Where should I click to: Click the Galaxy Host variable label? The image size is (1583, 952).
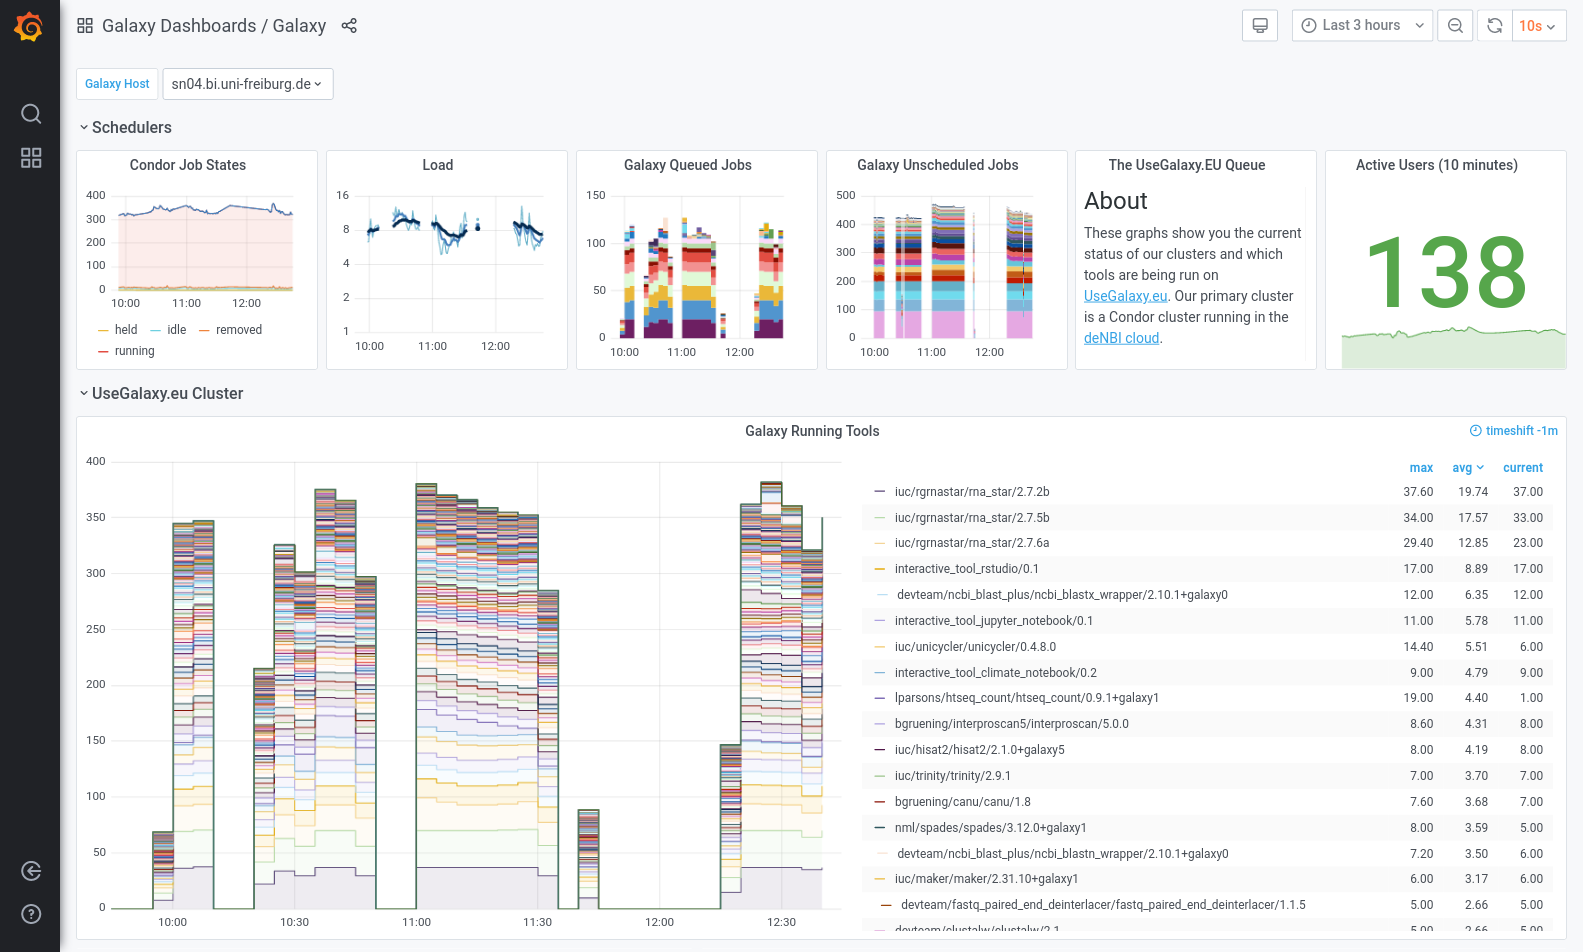(x=117, y=84)
